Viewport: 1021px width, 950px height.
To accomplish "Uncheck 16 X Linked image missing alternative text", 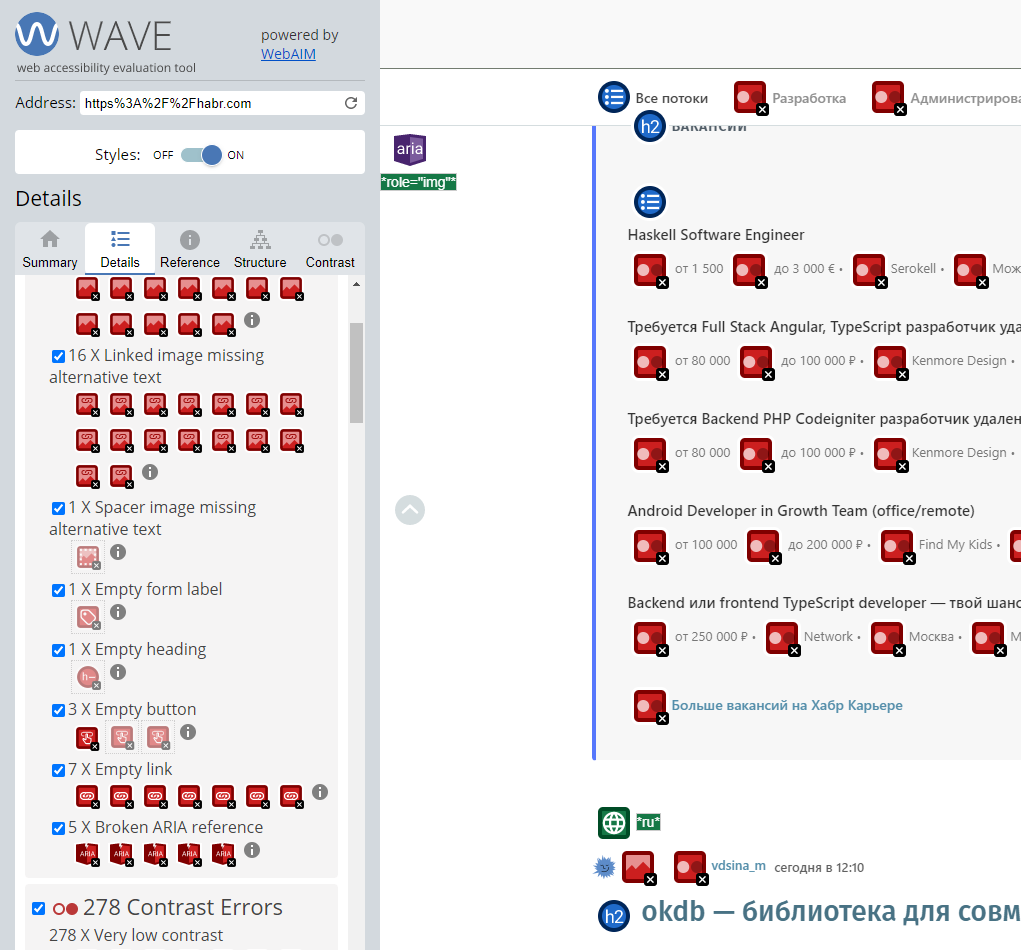I will coord(58,356).
